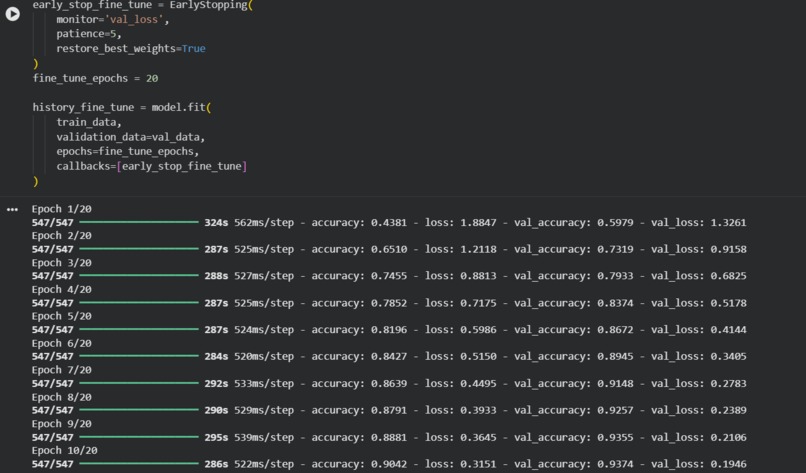Click the Epoch 2/20 output label
The height and width of the screenshot is (473, 806).
point(62,236)
